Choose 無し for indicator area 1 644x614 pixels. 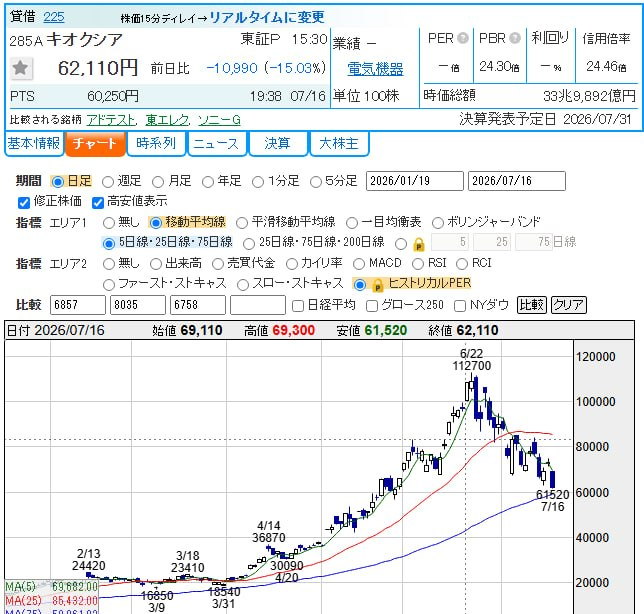[109, 223]
